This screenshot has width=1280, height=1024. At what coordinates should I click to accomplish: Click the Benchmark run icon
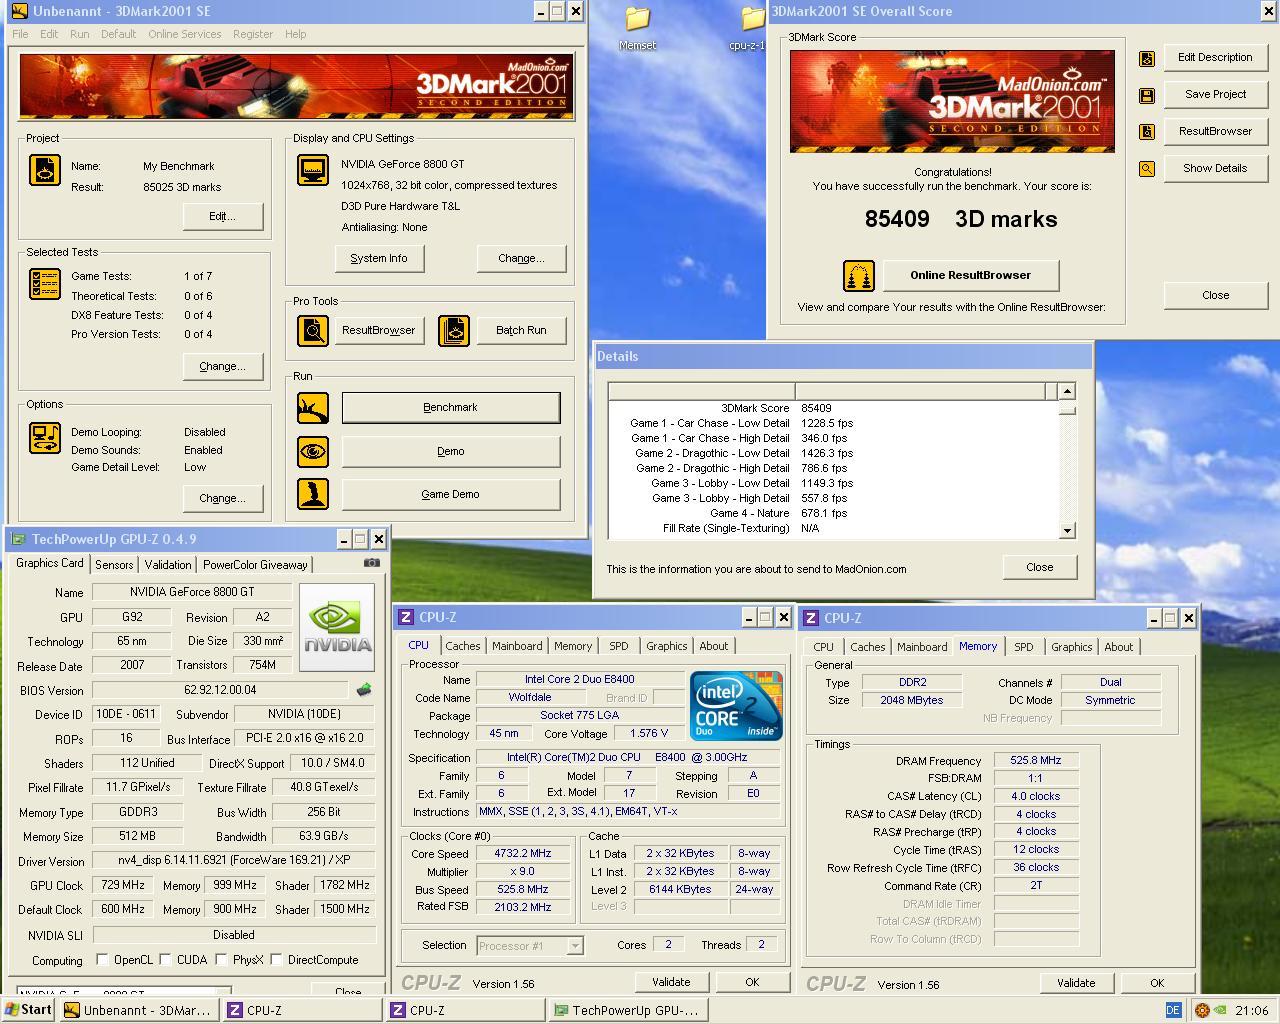point(313,407)
